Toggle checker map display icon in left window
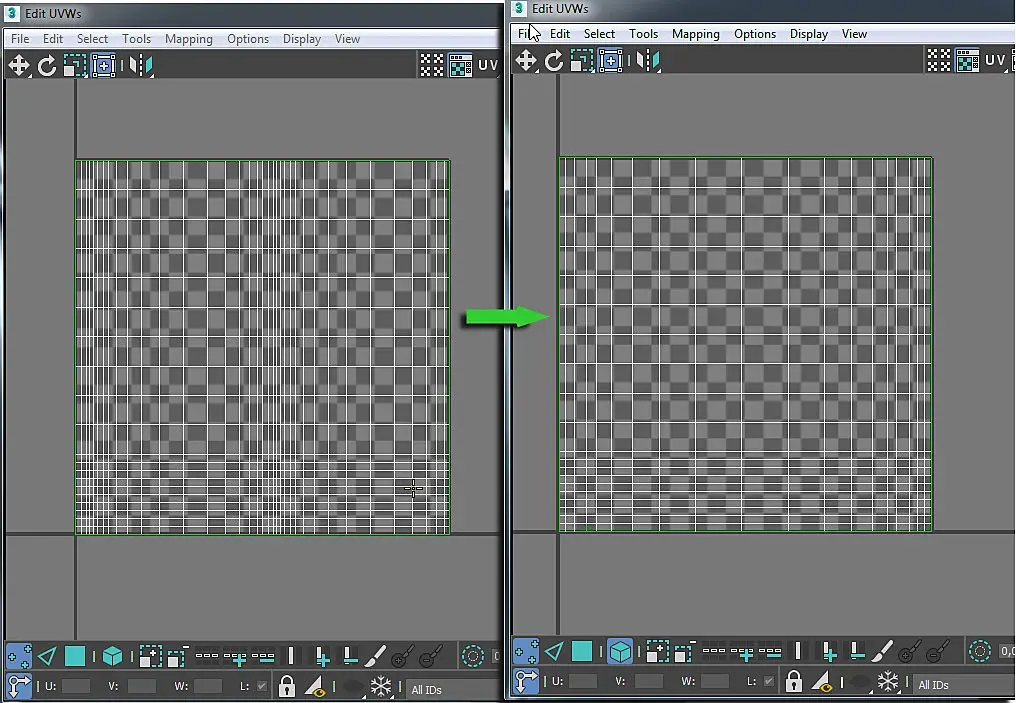 click(461, 65)
